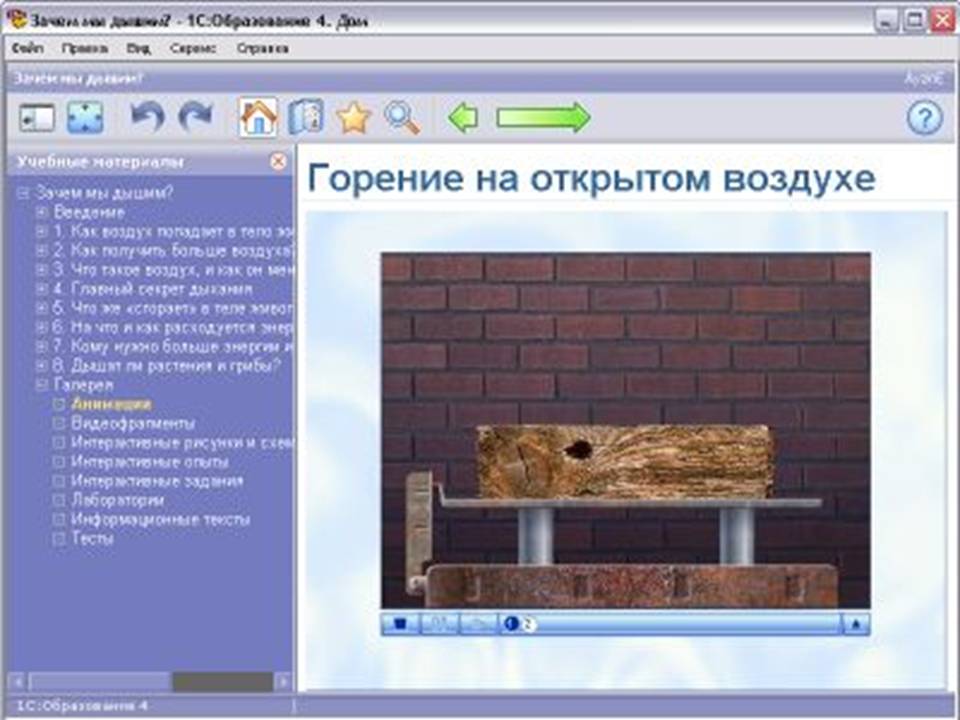Image resolution: width=960 pixels, height=720 pixels.
Task: Open the Файл menu
Action: tap(29, 48)
